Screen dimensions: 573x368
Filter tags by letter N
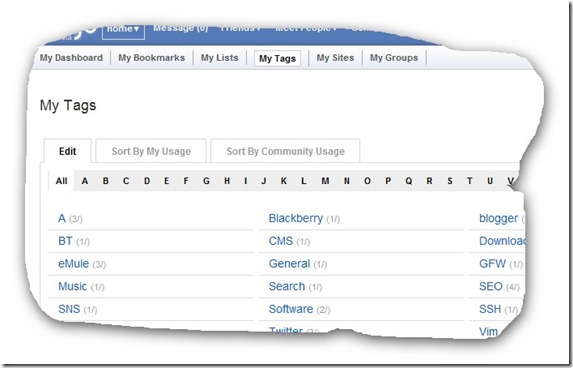(x=347, y=181)
